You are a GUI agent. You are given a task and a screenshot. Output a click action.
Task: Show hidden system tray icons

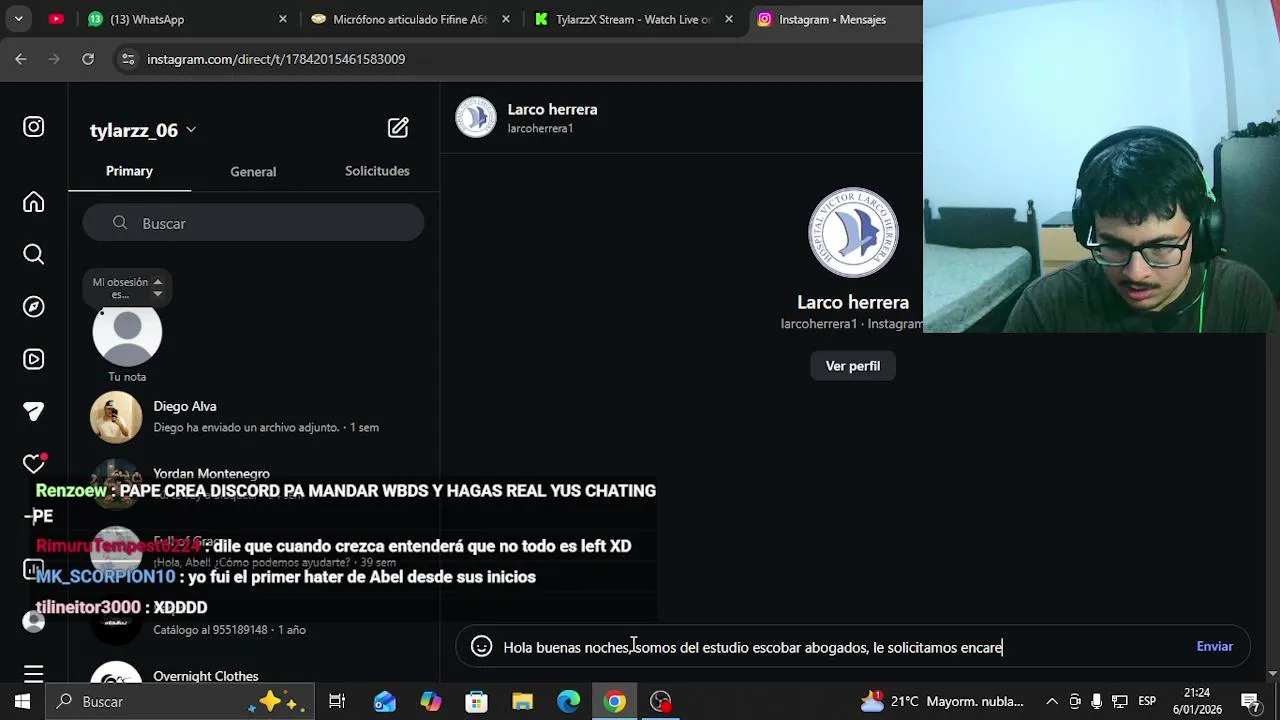[x=1052, y=701]
